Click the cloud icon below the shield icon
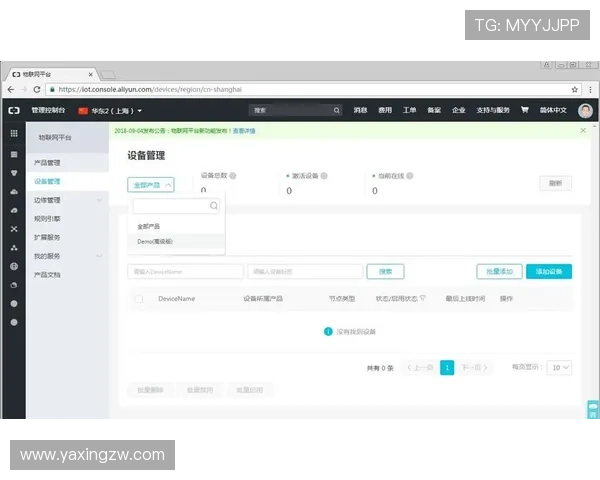 tap(14, 191)
